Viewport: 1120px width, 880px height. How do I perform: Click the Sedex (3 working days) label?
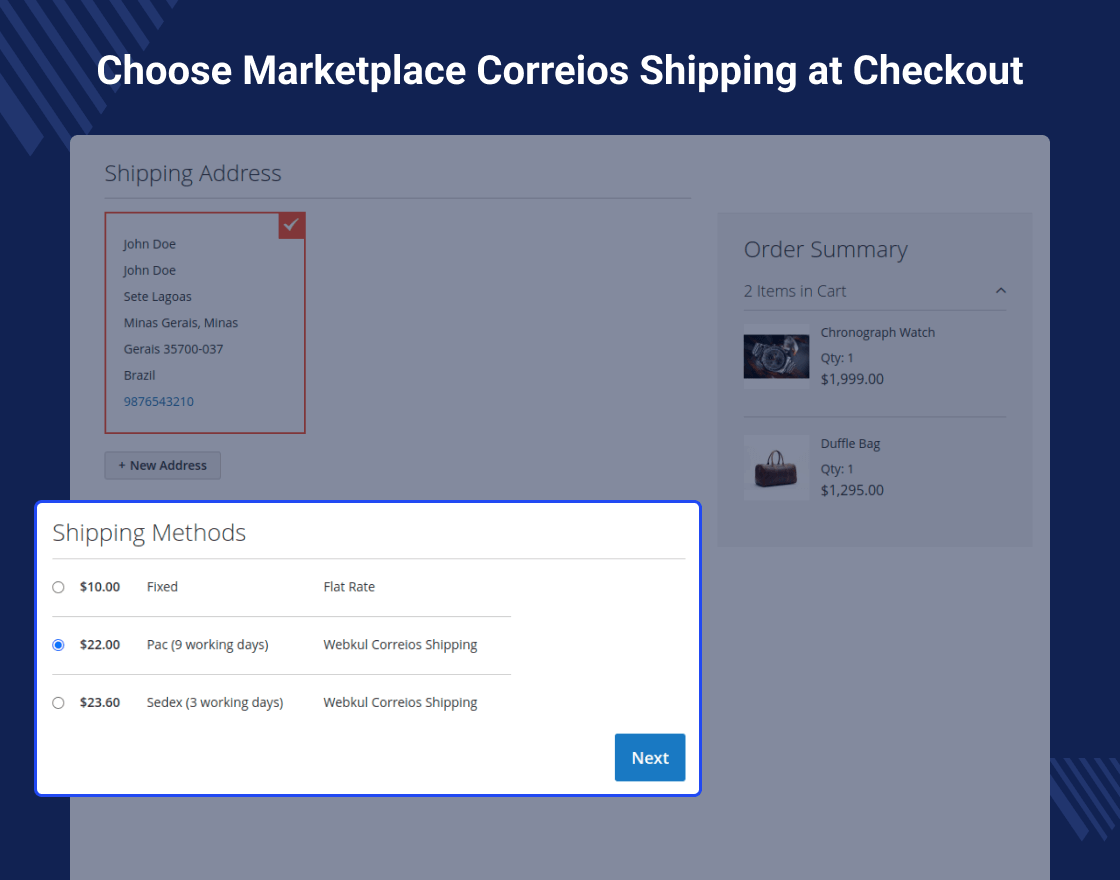[x=214, y=703]
